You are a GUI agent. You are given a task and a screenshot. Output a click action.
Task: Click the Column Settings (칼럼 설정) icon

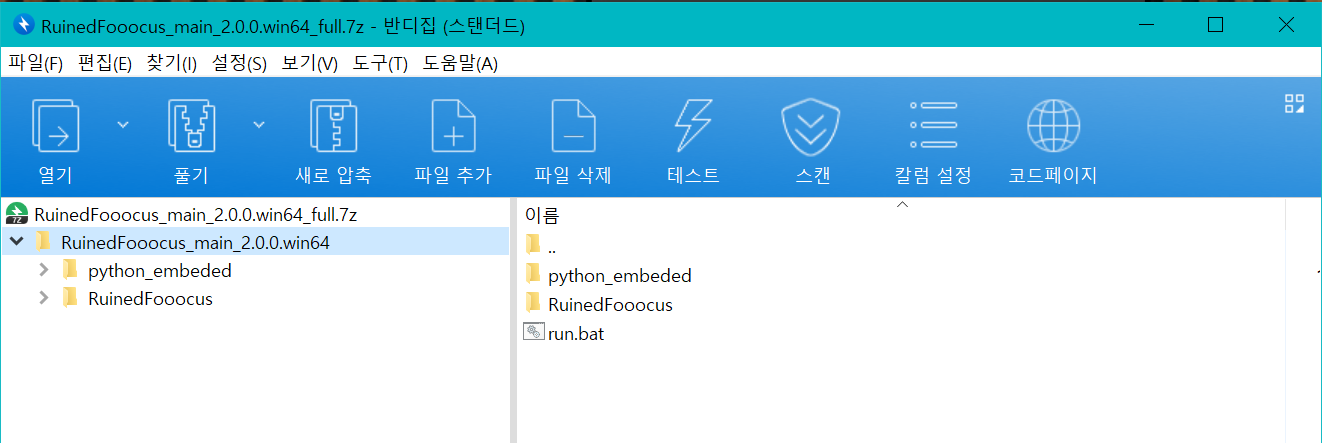coord(933,126)
